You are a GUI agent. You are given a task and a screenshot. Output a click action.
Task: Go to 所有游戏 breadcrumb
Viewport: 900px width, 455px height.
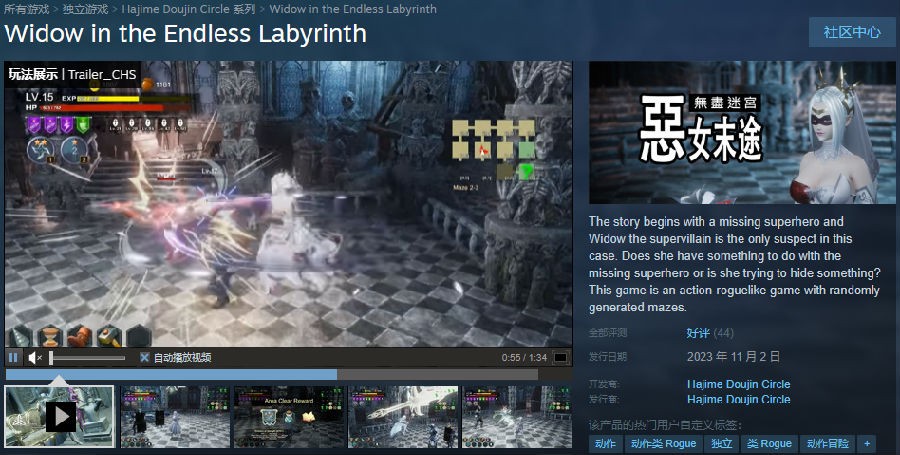click(x=26, y=9)
